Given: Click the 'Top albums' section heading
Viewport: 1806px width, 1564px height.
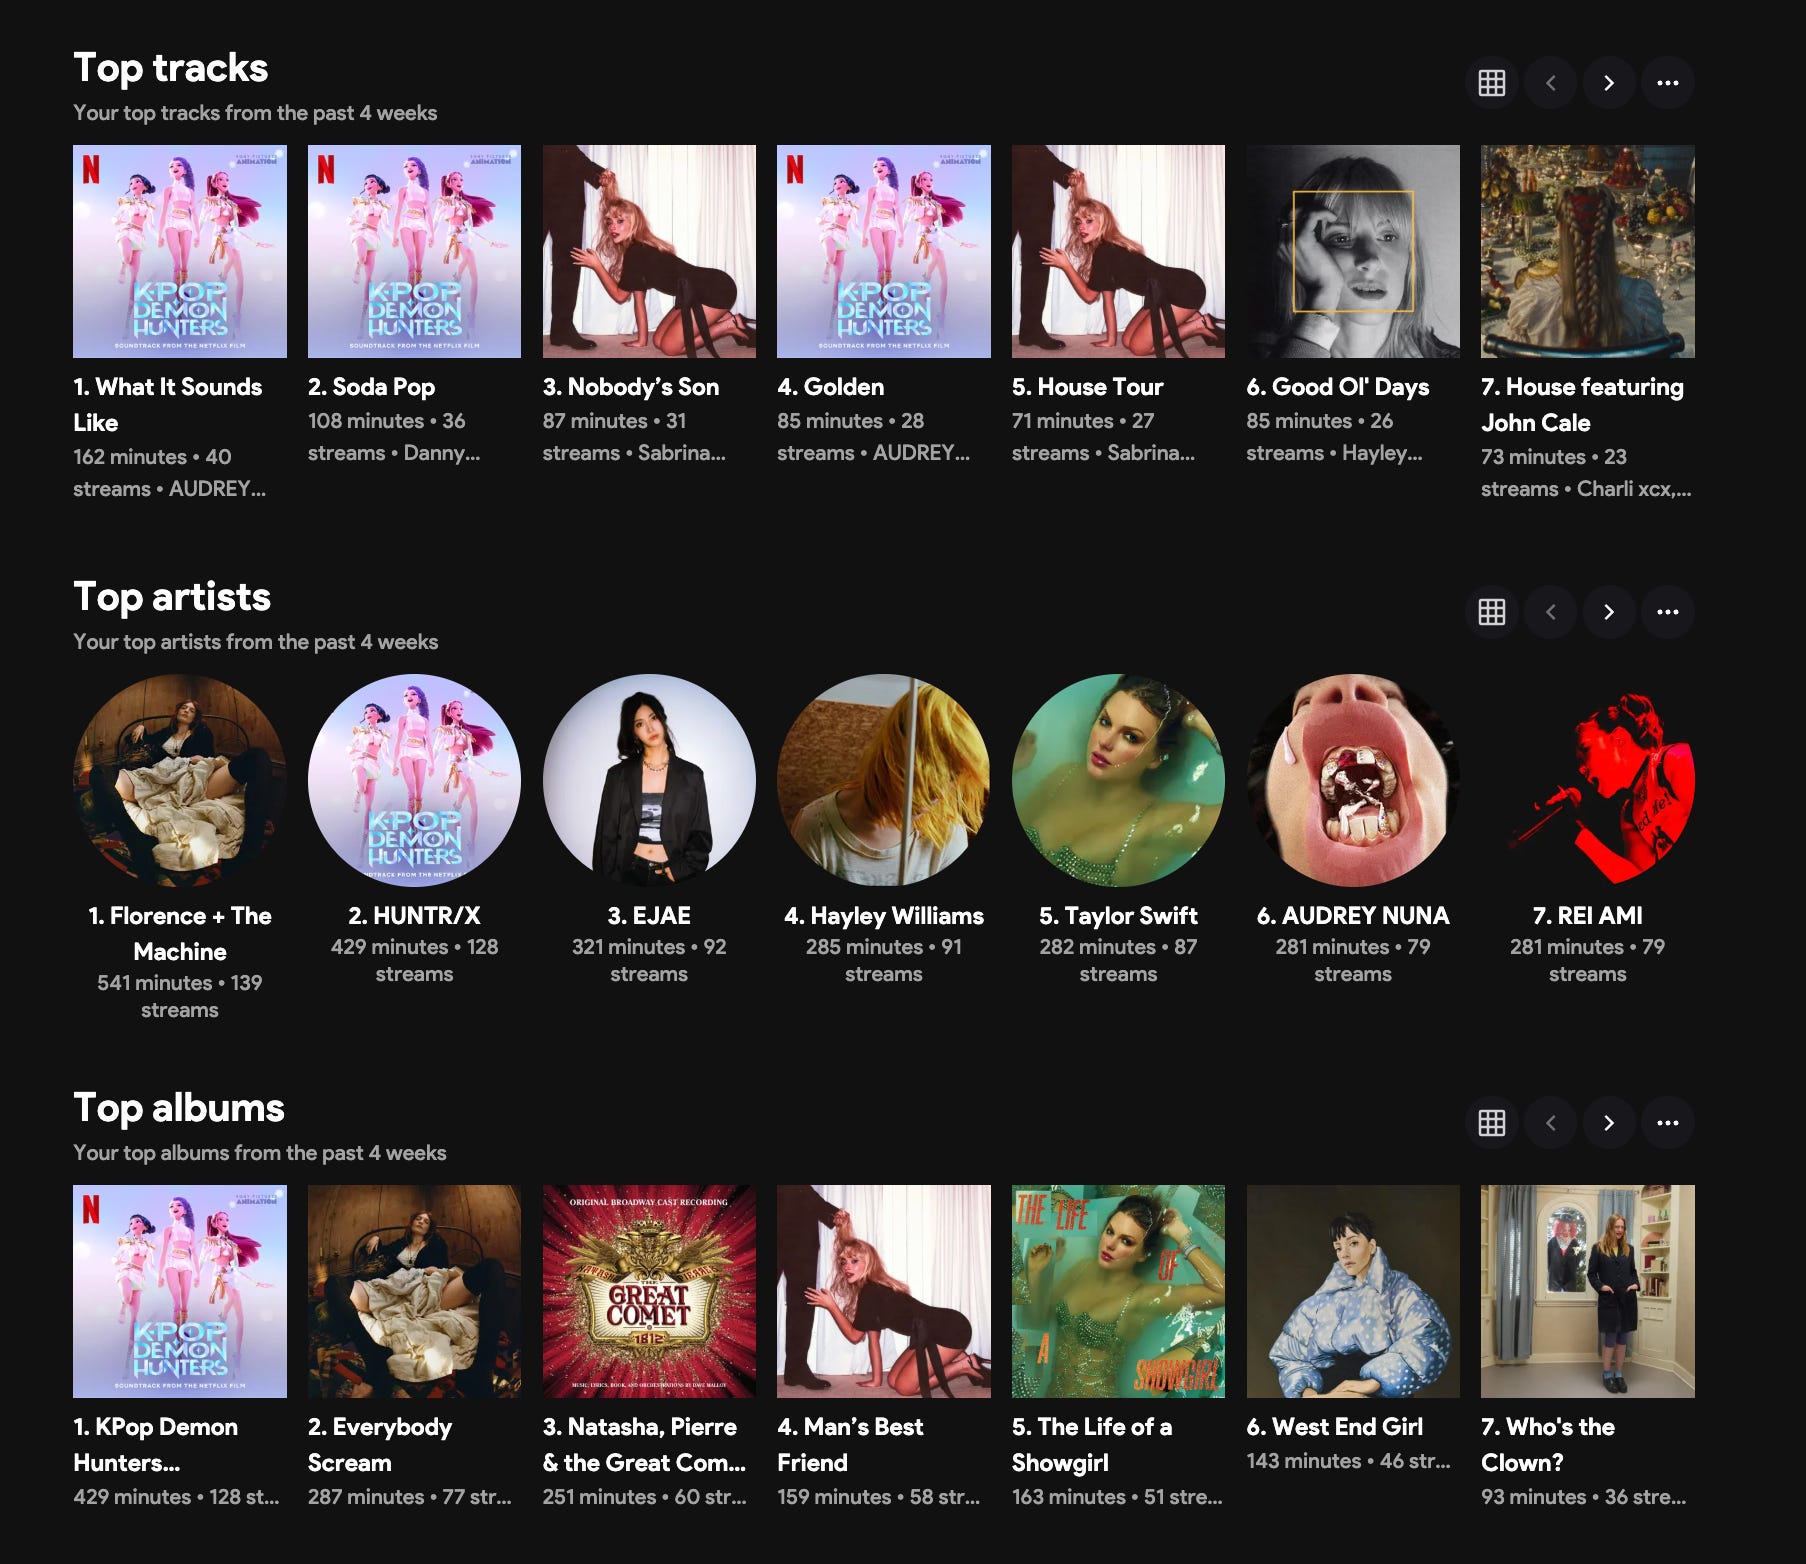Looking at the screenshot, I should [179, 1108].
